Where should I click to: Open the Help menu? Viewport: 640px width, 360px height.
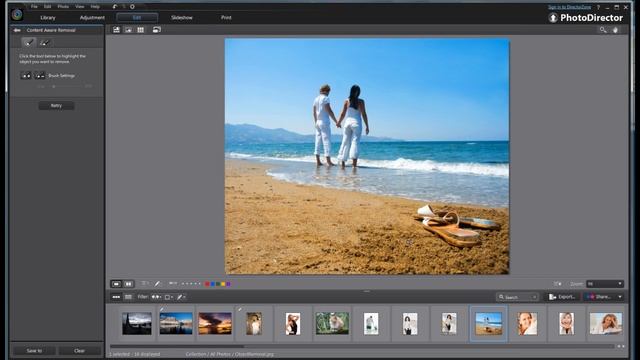click(x=95, y=7)
